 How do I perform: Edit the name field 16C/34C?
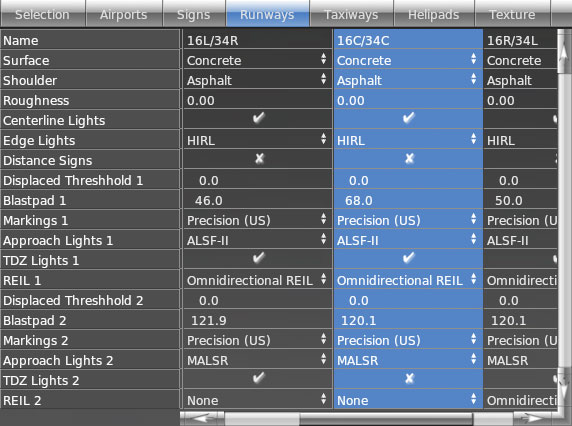(408, 40)
